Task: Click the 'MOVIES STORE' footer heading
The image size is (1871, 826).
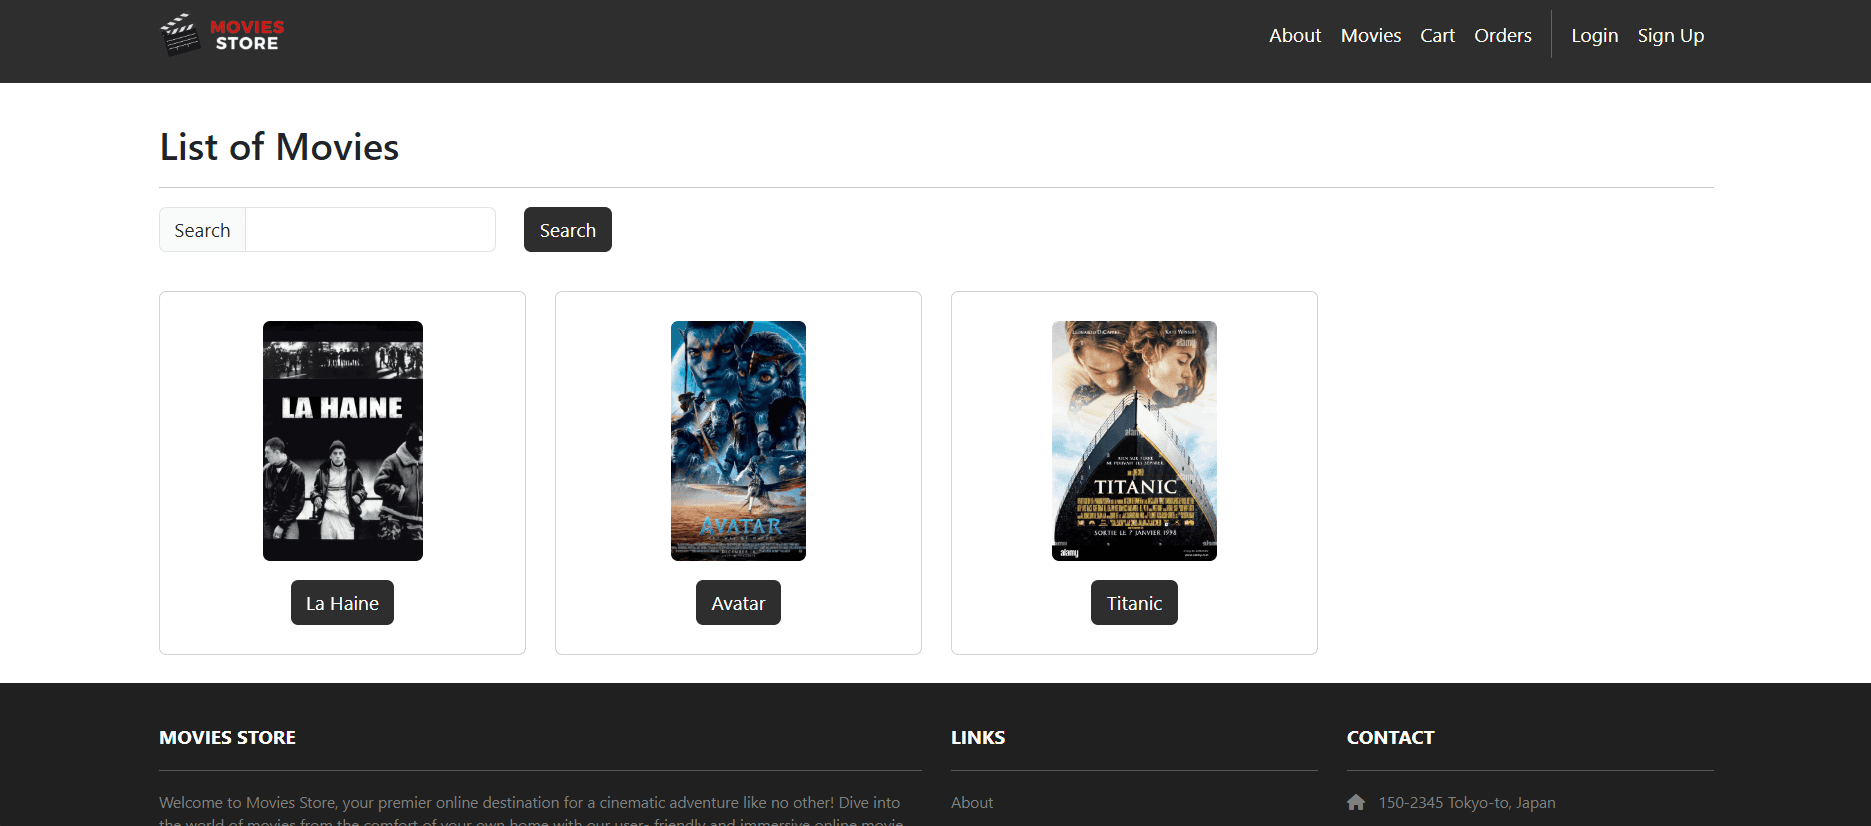Action: [x=227, y=737]
